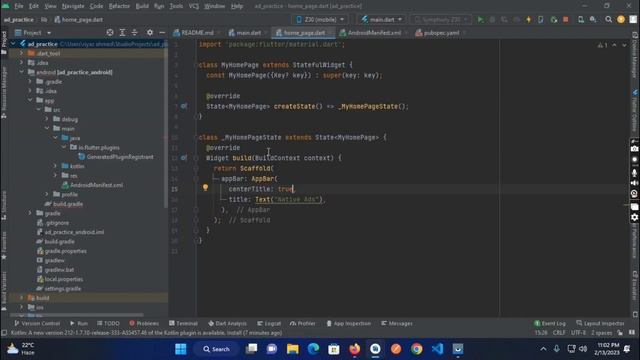Viewport: 640px width, 360px height.
Task: Fold the AppBar block in gutter
Action: pyautogui.click(x=196, y=178)
